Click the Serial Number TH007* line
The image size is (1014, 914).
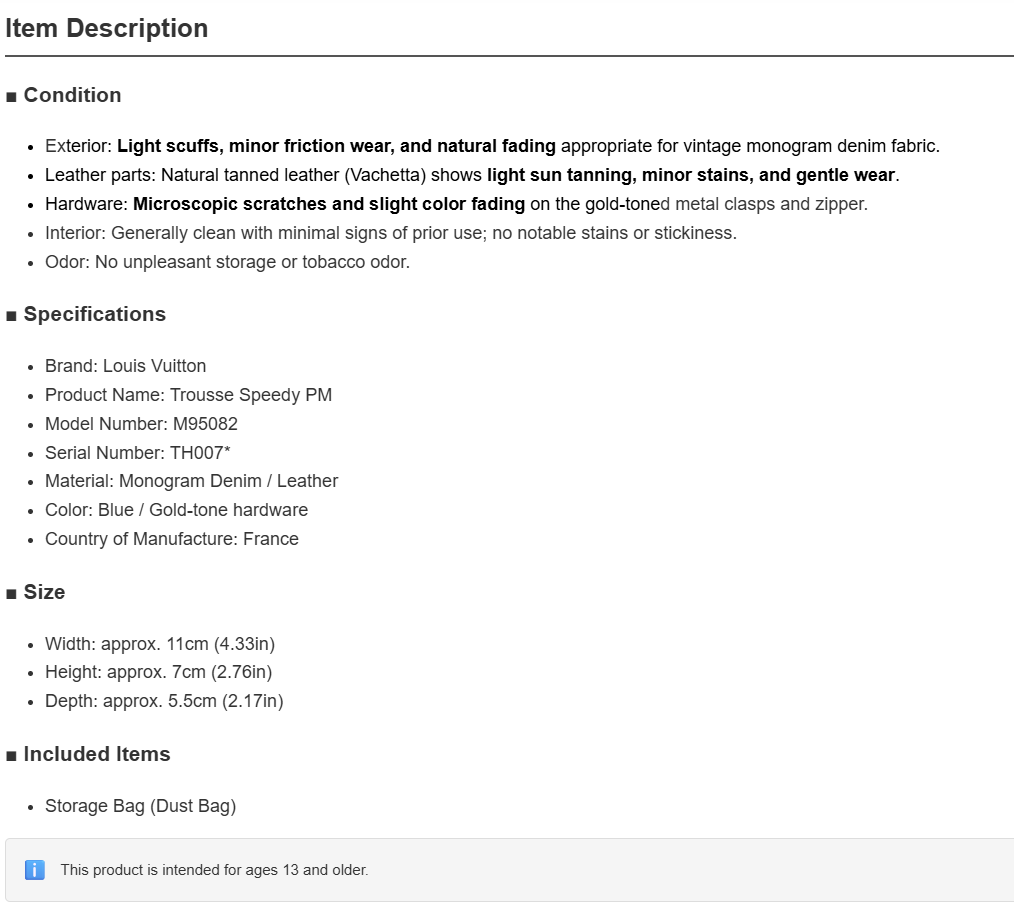[x=138, y=453]
